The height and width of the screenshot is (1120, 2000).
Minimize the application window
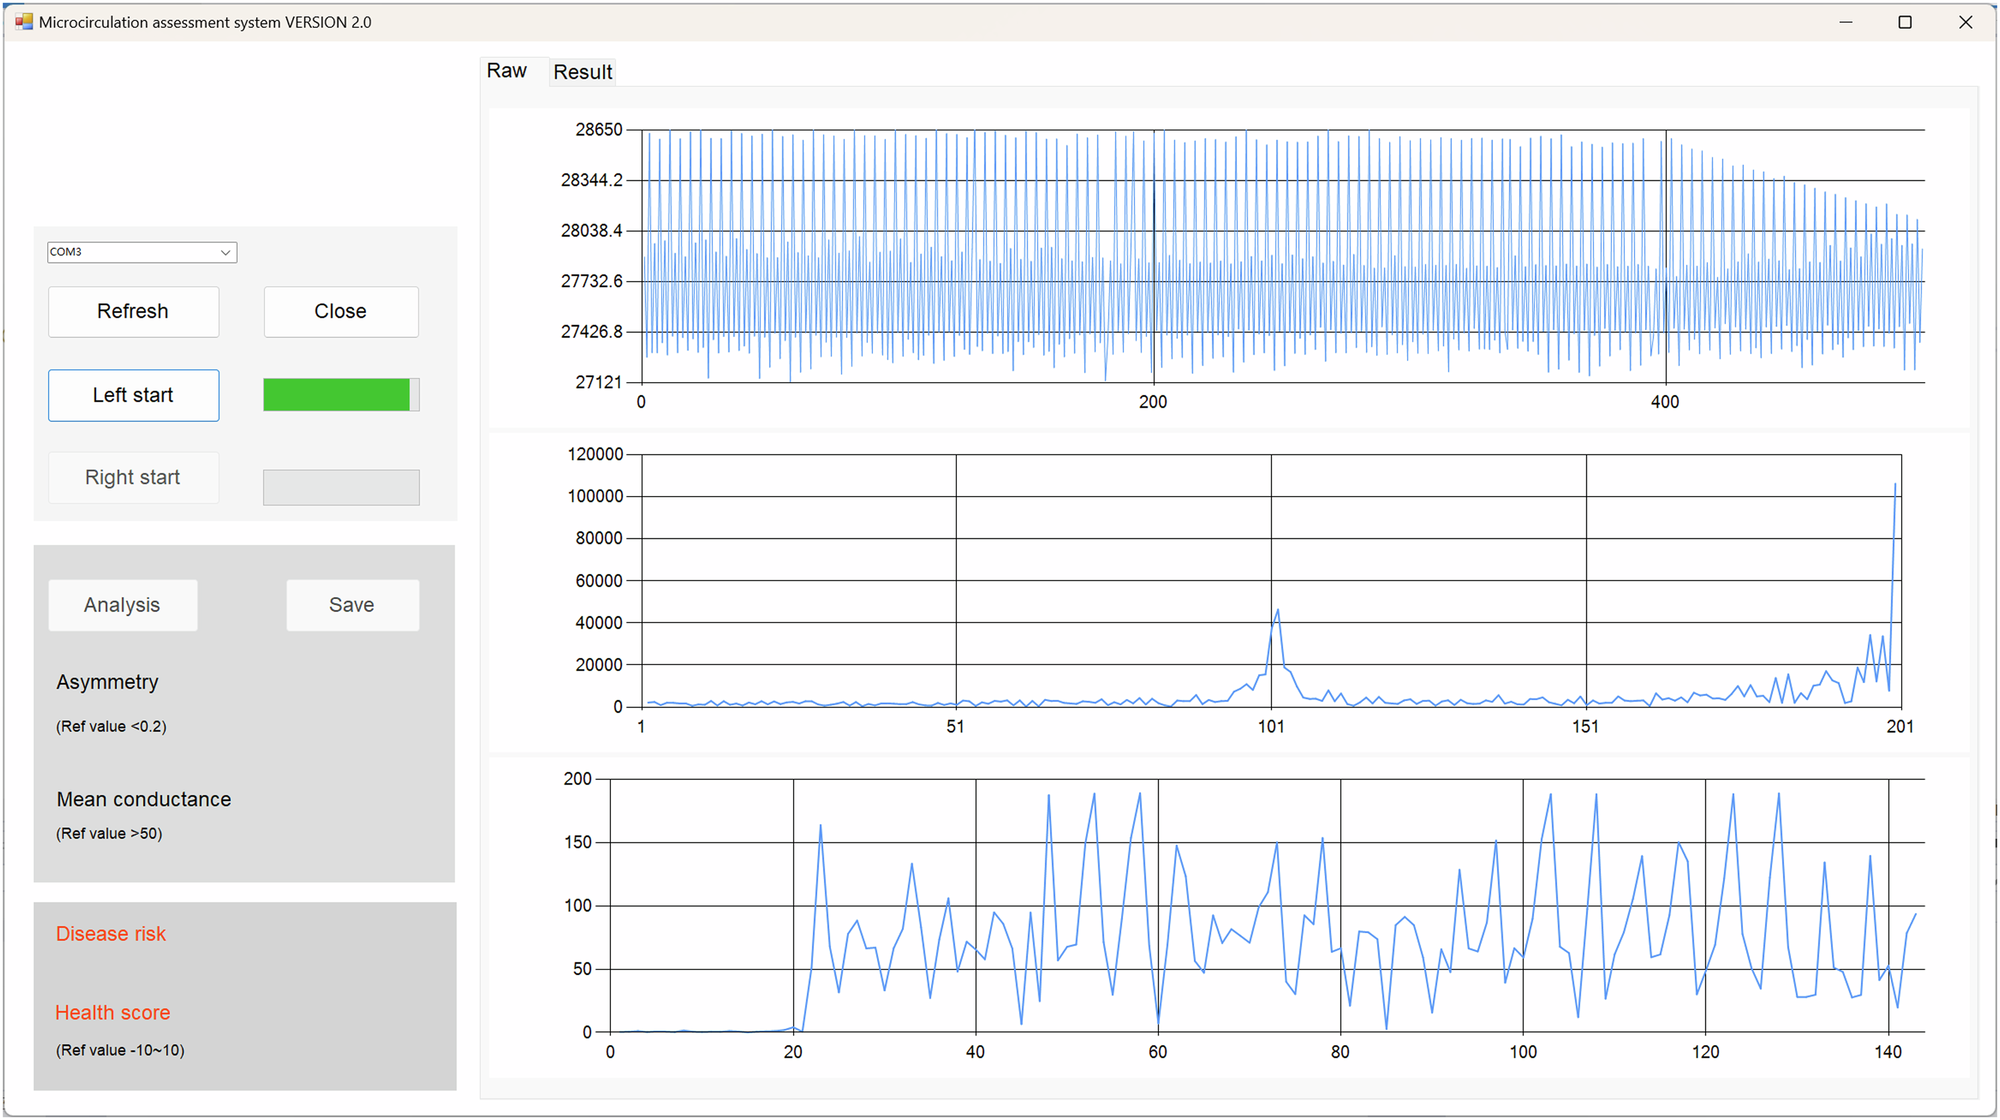click(x=1846, y=22)
